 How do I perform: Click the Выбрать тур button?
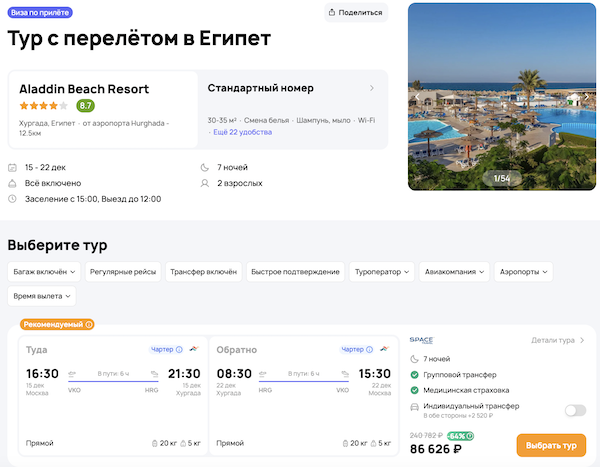(551, 445)
